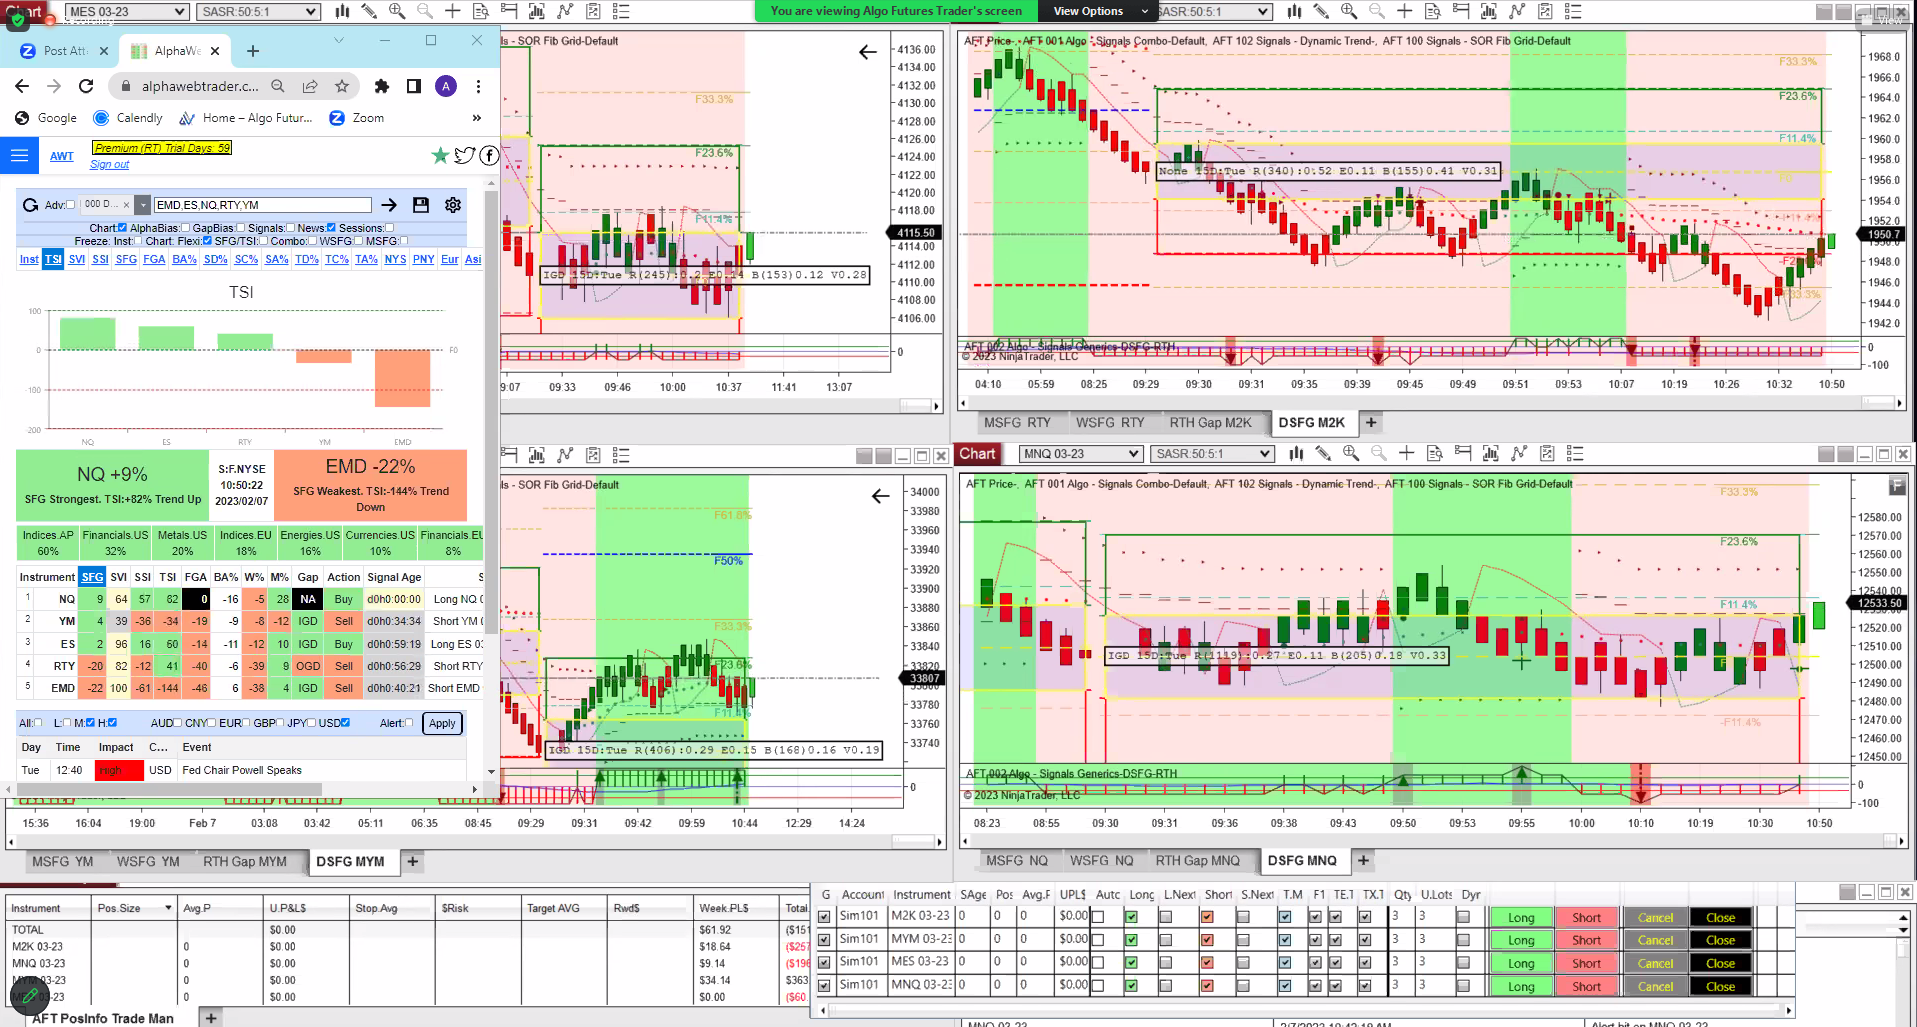The height and width of the screenshot is (1027, 1917).
Task: Open the MES 03-23 instrument dropdown
Action: pyautogui.click(x=127, y=12)
